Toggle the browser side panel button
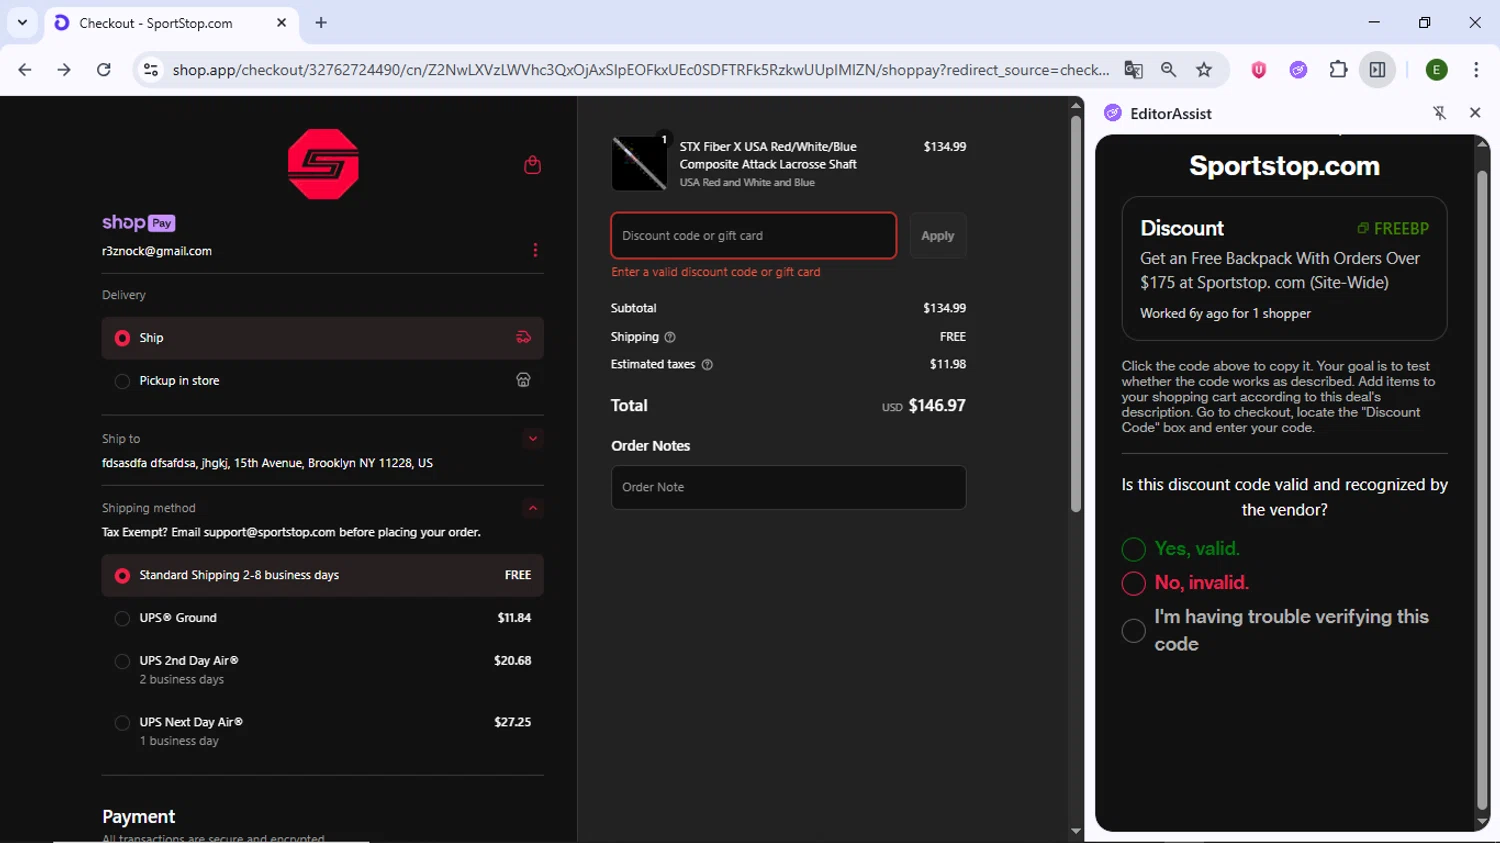Viewport: 1500px width, 843px height. pos(1377,69)
